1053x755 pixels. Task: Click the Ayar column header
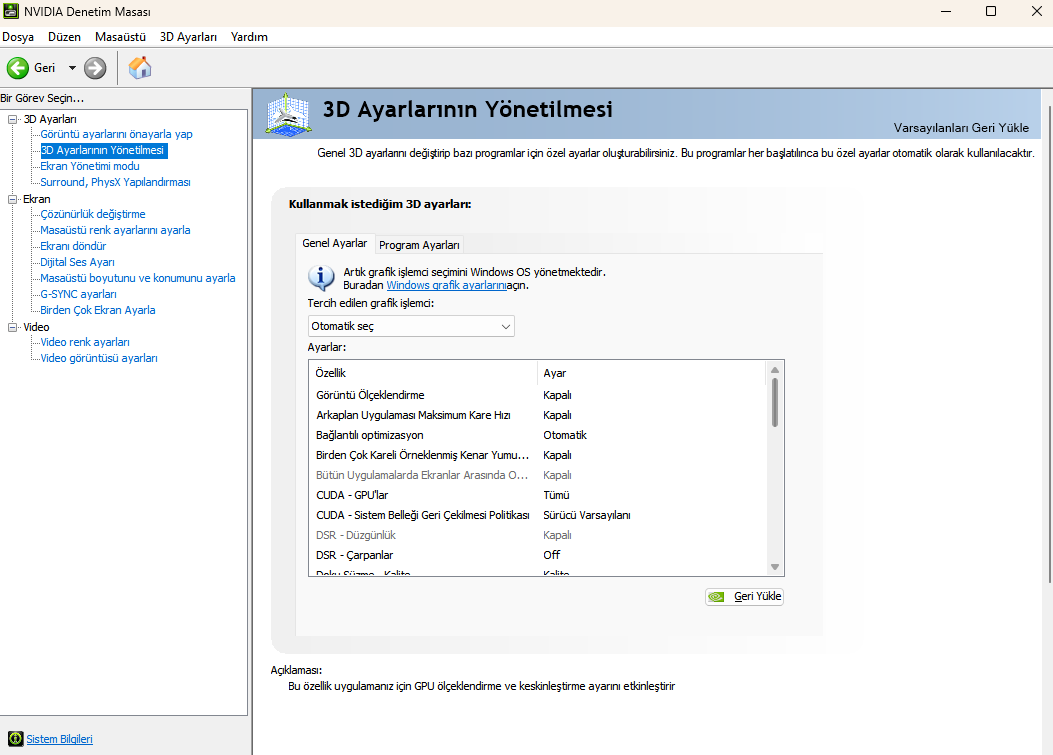[651, 373]
